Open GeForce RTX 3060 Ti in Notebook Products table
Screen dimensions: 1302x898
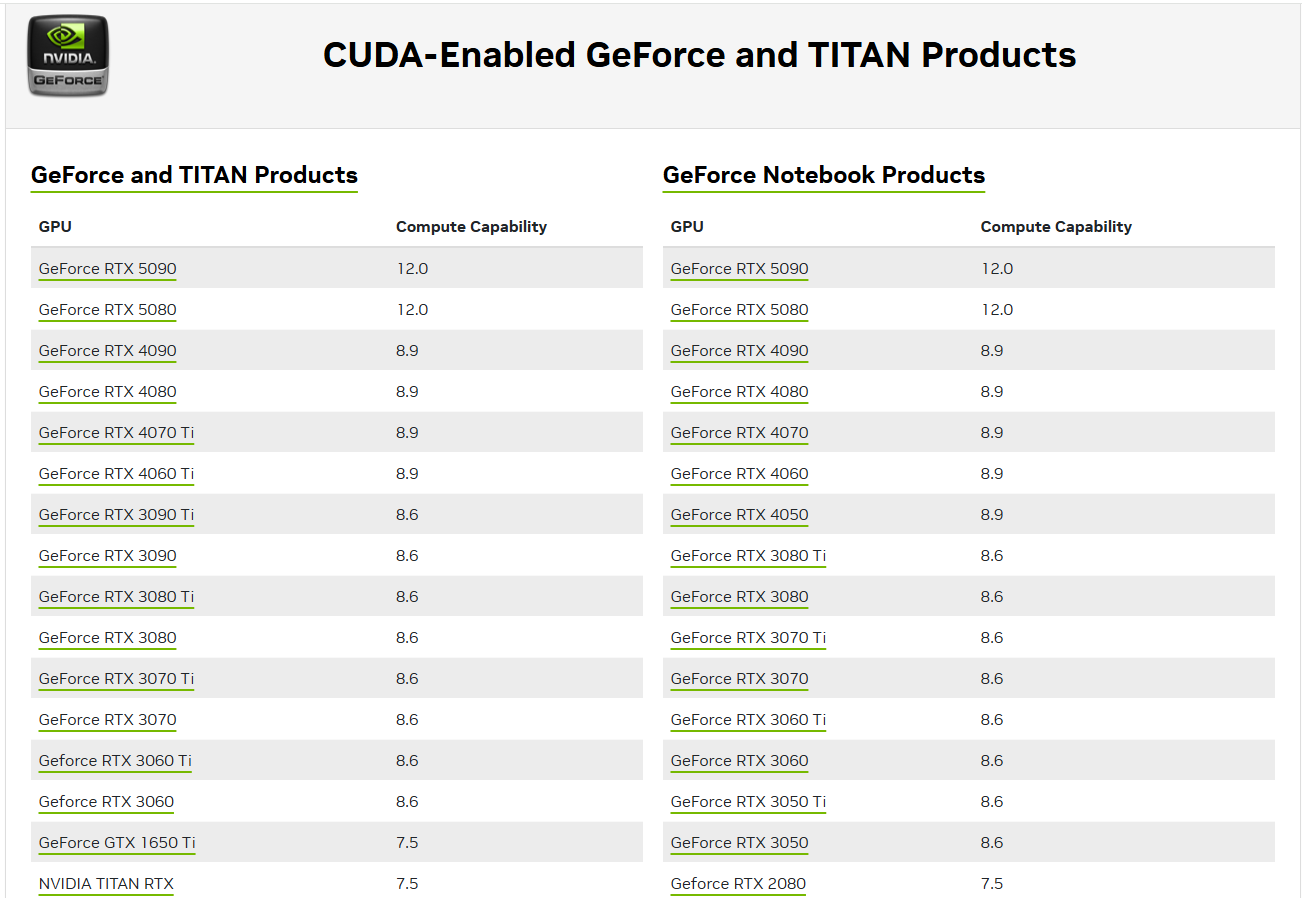click(748, 719)
